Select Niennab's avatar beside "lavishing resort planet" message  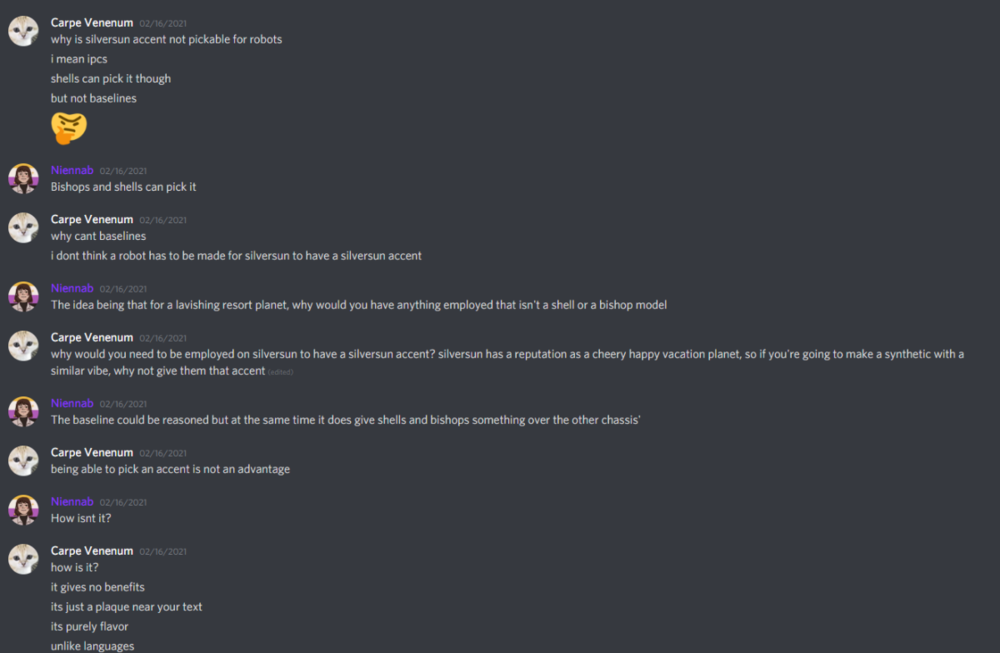[24, 297]
